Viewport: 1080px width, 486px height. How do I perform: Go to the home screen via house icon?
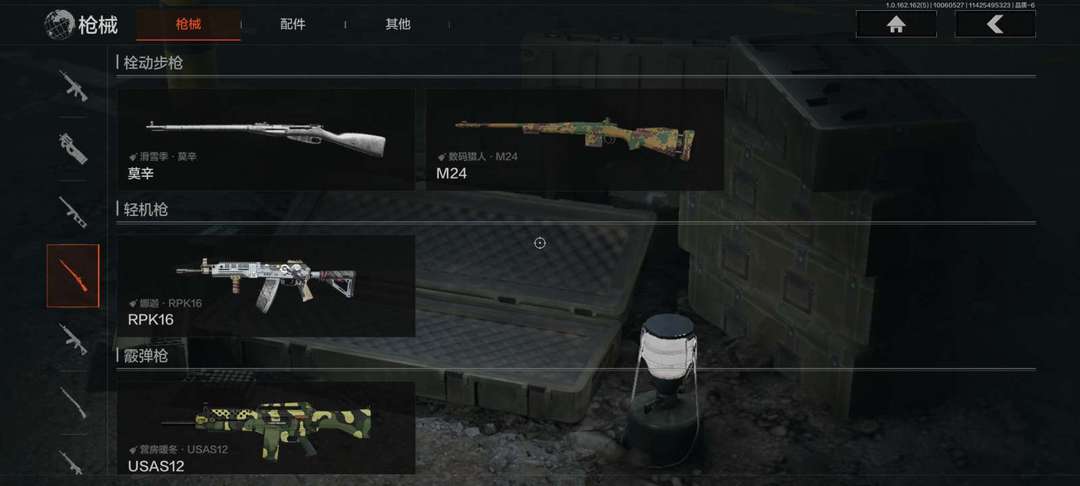click(896, 24)
